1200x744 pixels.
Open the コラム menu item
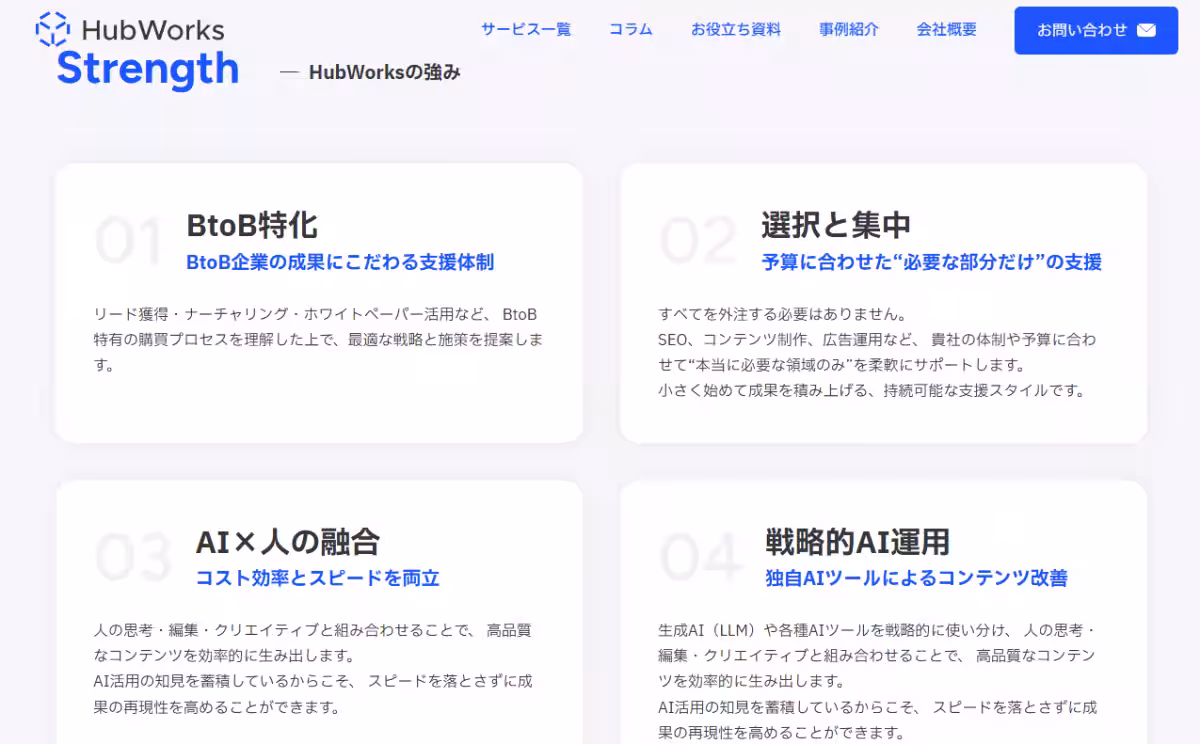pos(630,30)
